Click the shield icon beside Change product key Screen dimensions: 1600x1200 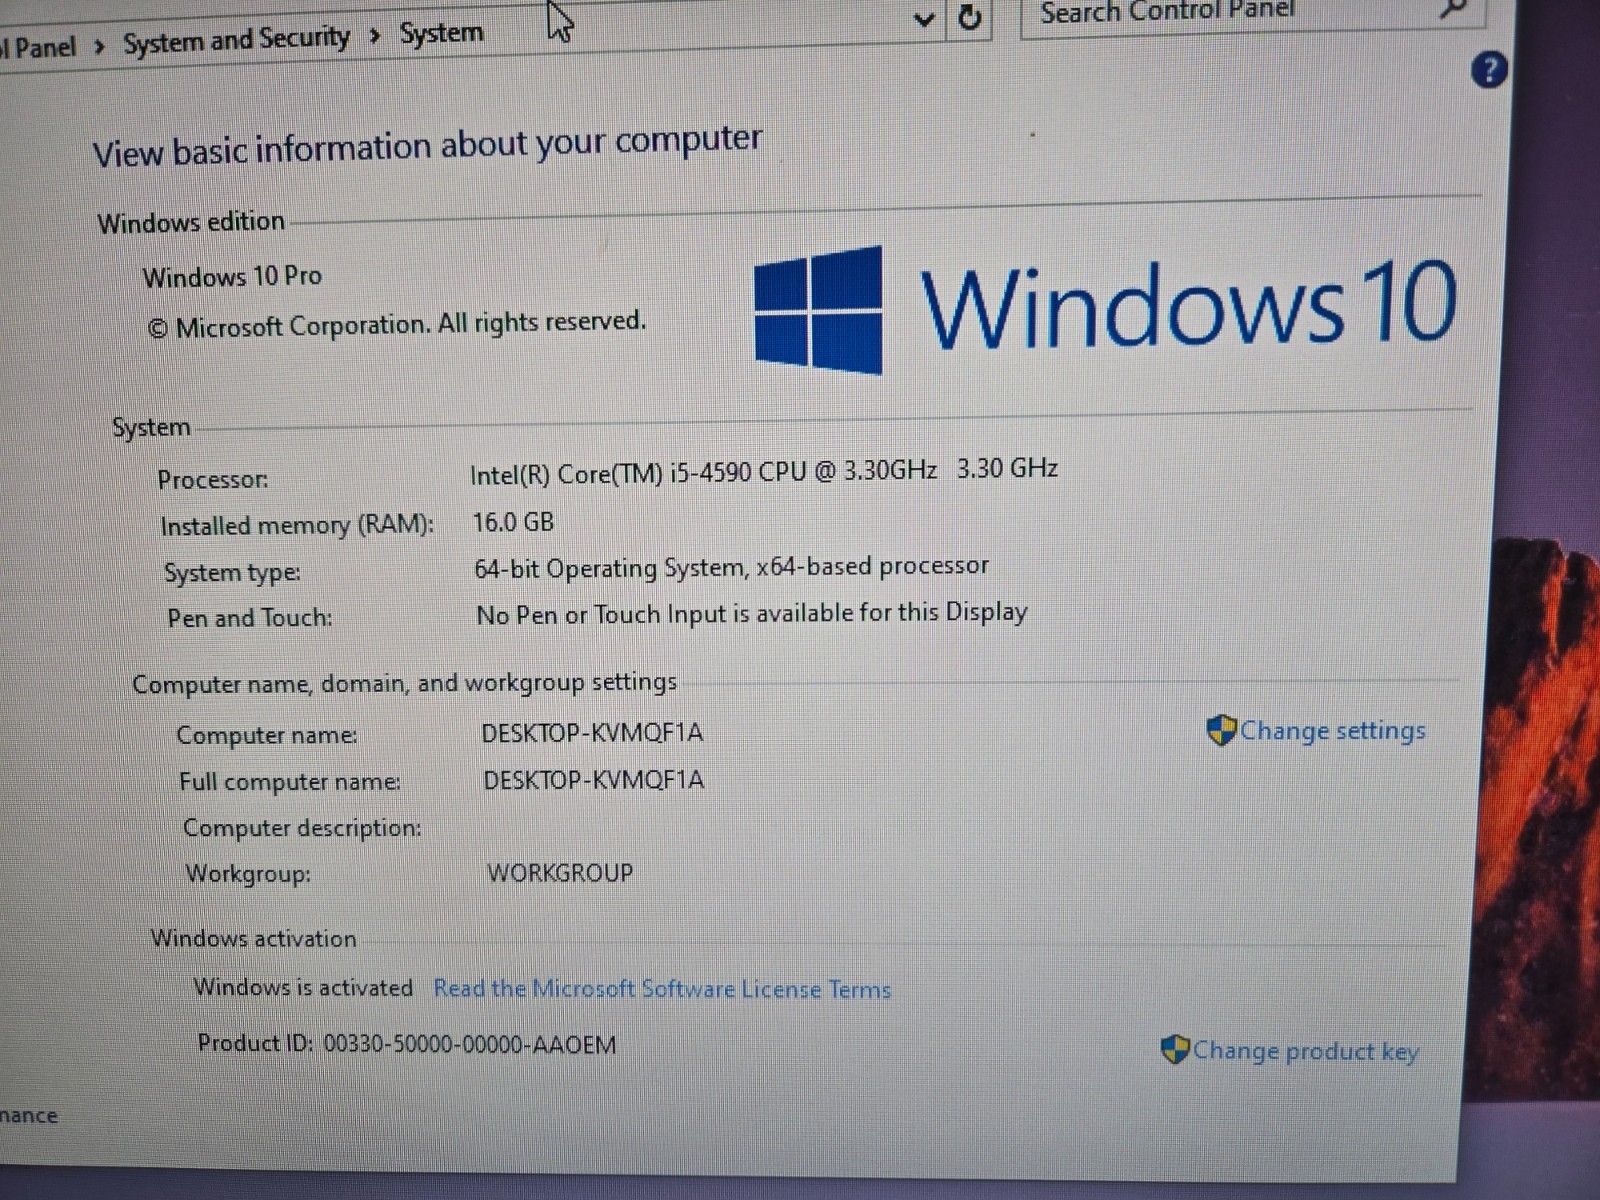tap(1175, 1050)
